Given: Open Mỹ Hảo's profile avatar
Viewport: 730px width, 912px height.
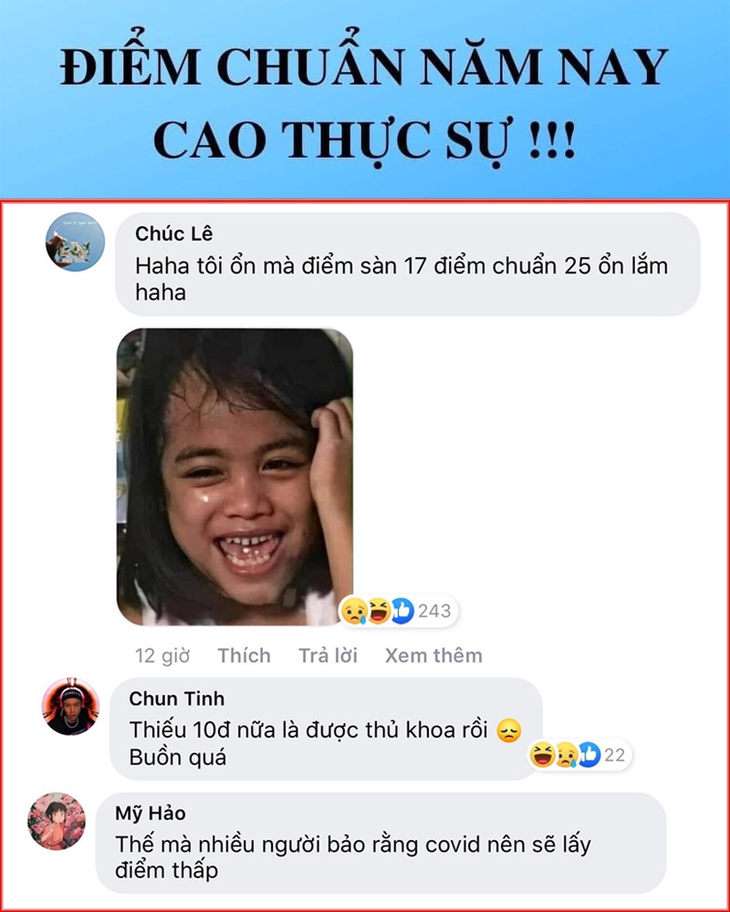Looking at the screenshot, I should point(56,821).
